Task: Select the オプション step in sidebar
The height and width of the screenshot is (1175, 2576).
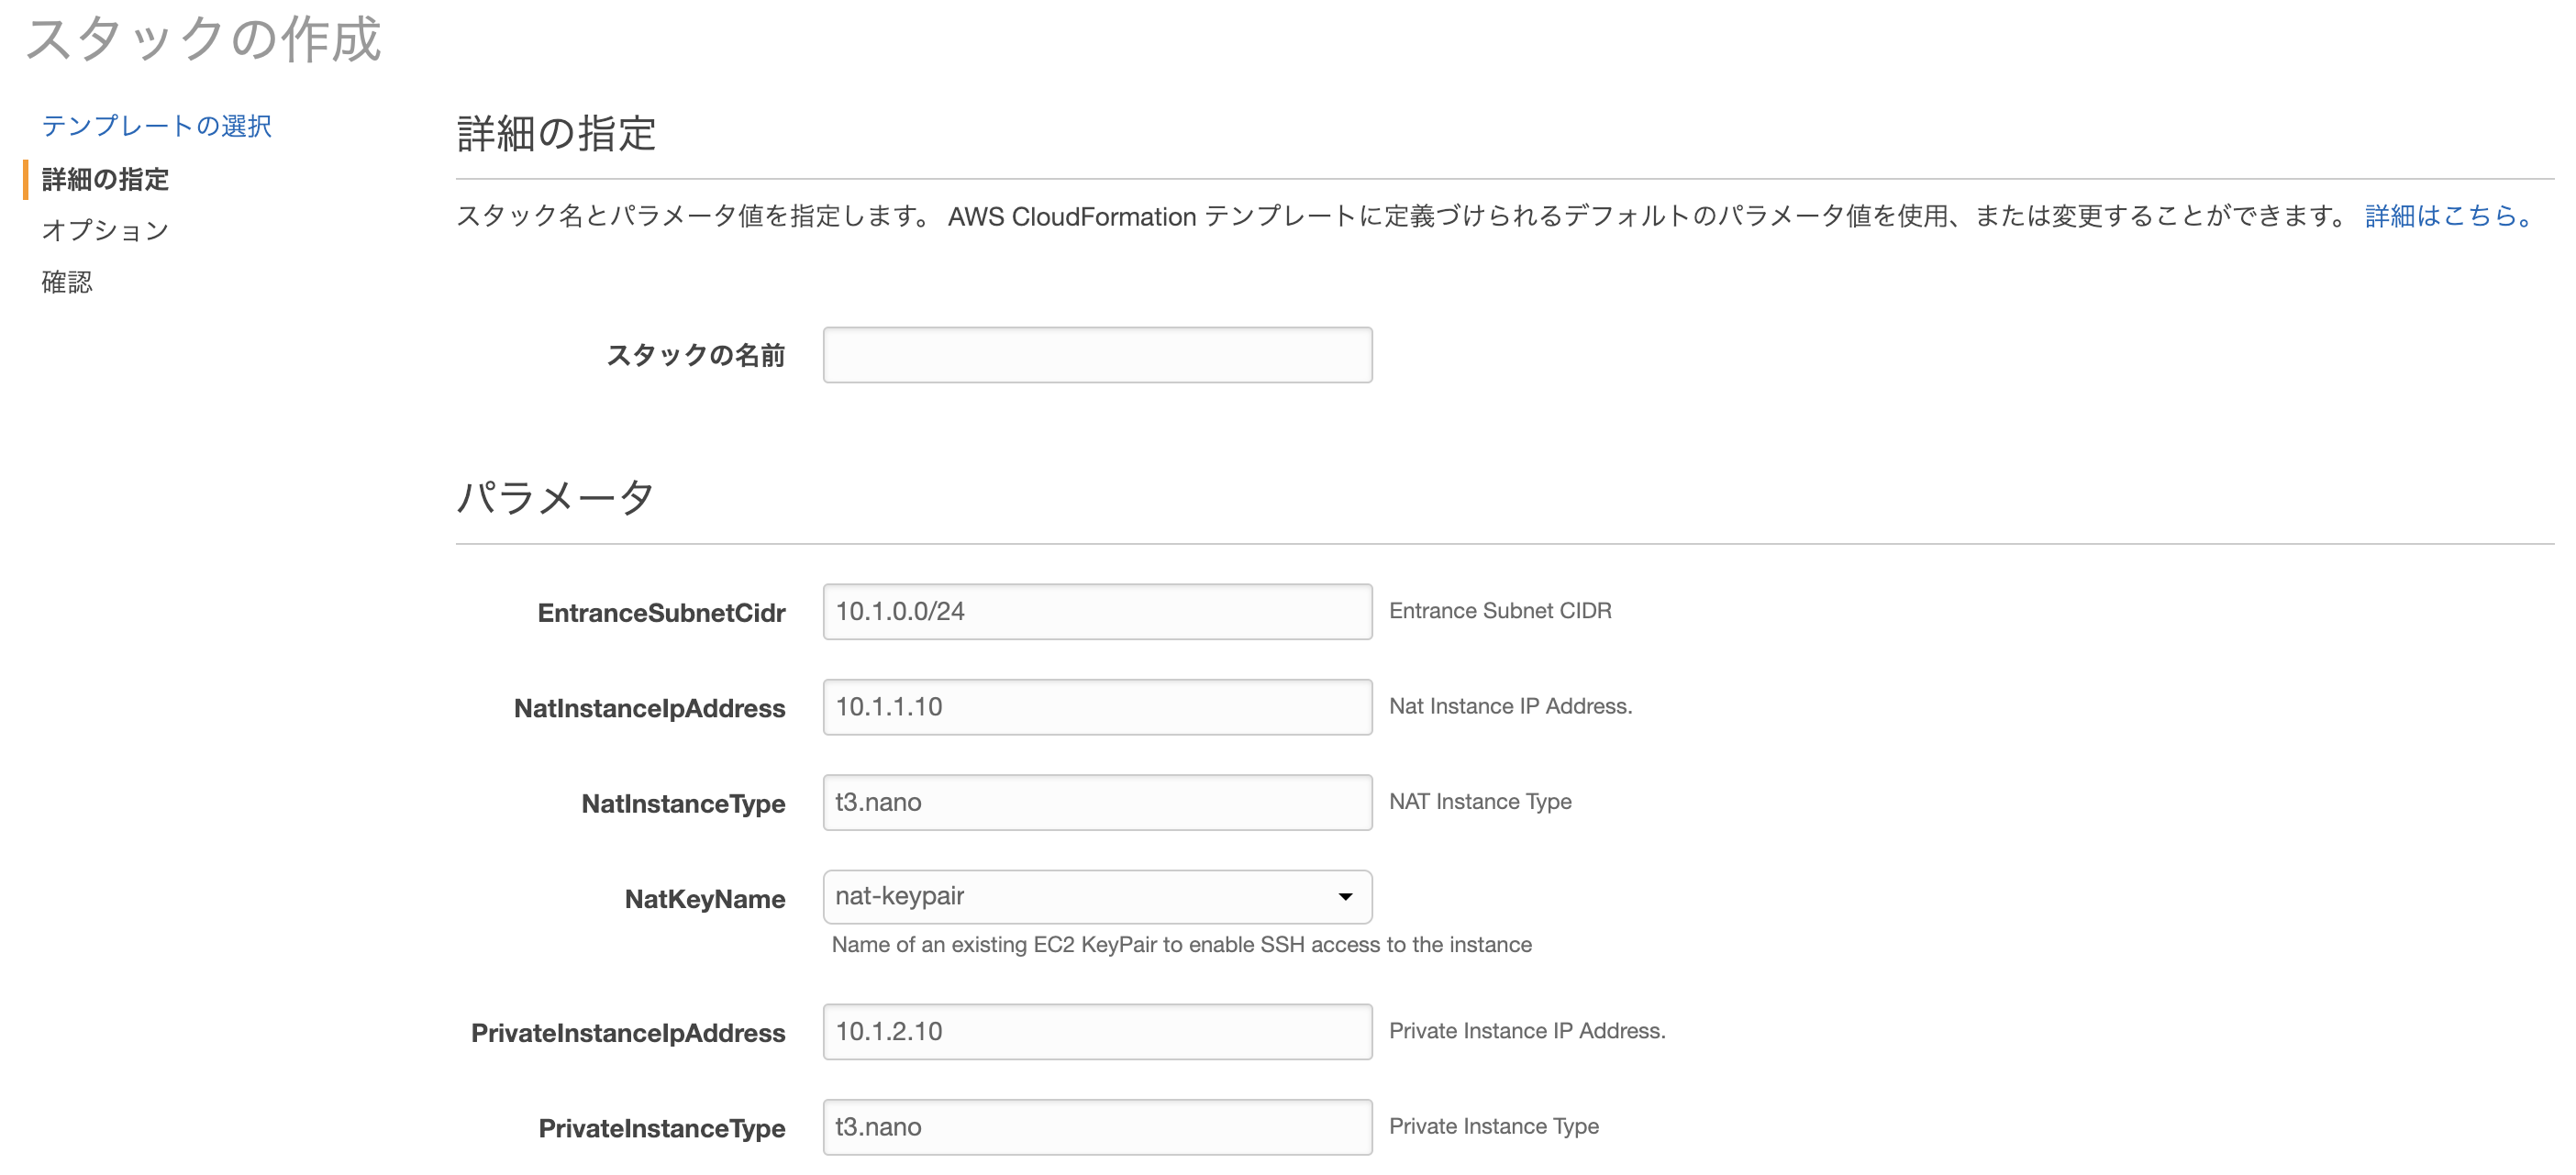Action: [x=105, y=230]
